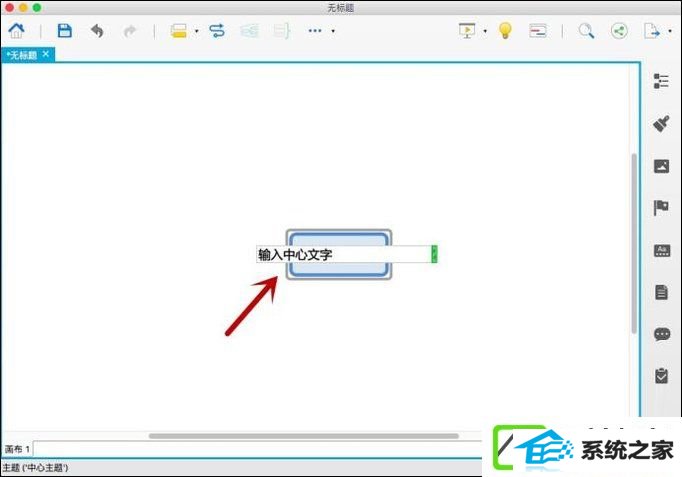682x477 pixels.
Task: Open presentation mode dropdown arrow
Action: pyautogui.click(x=485, y=31)
